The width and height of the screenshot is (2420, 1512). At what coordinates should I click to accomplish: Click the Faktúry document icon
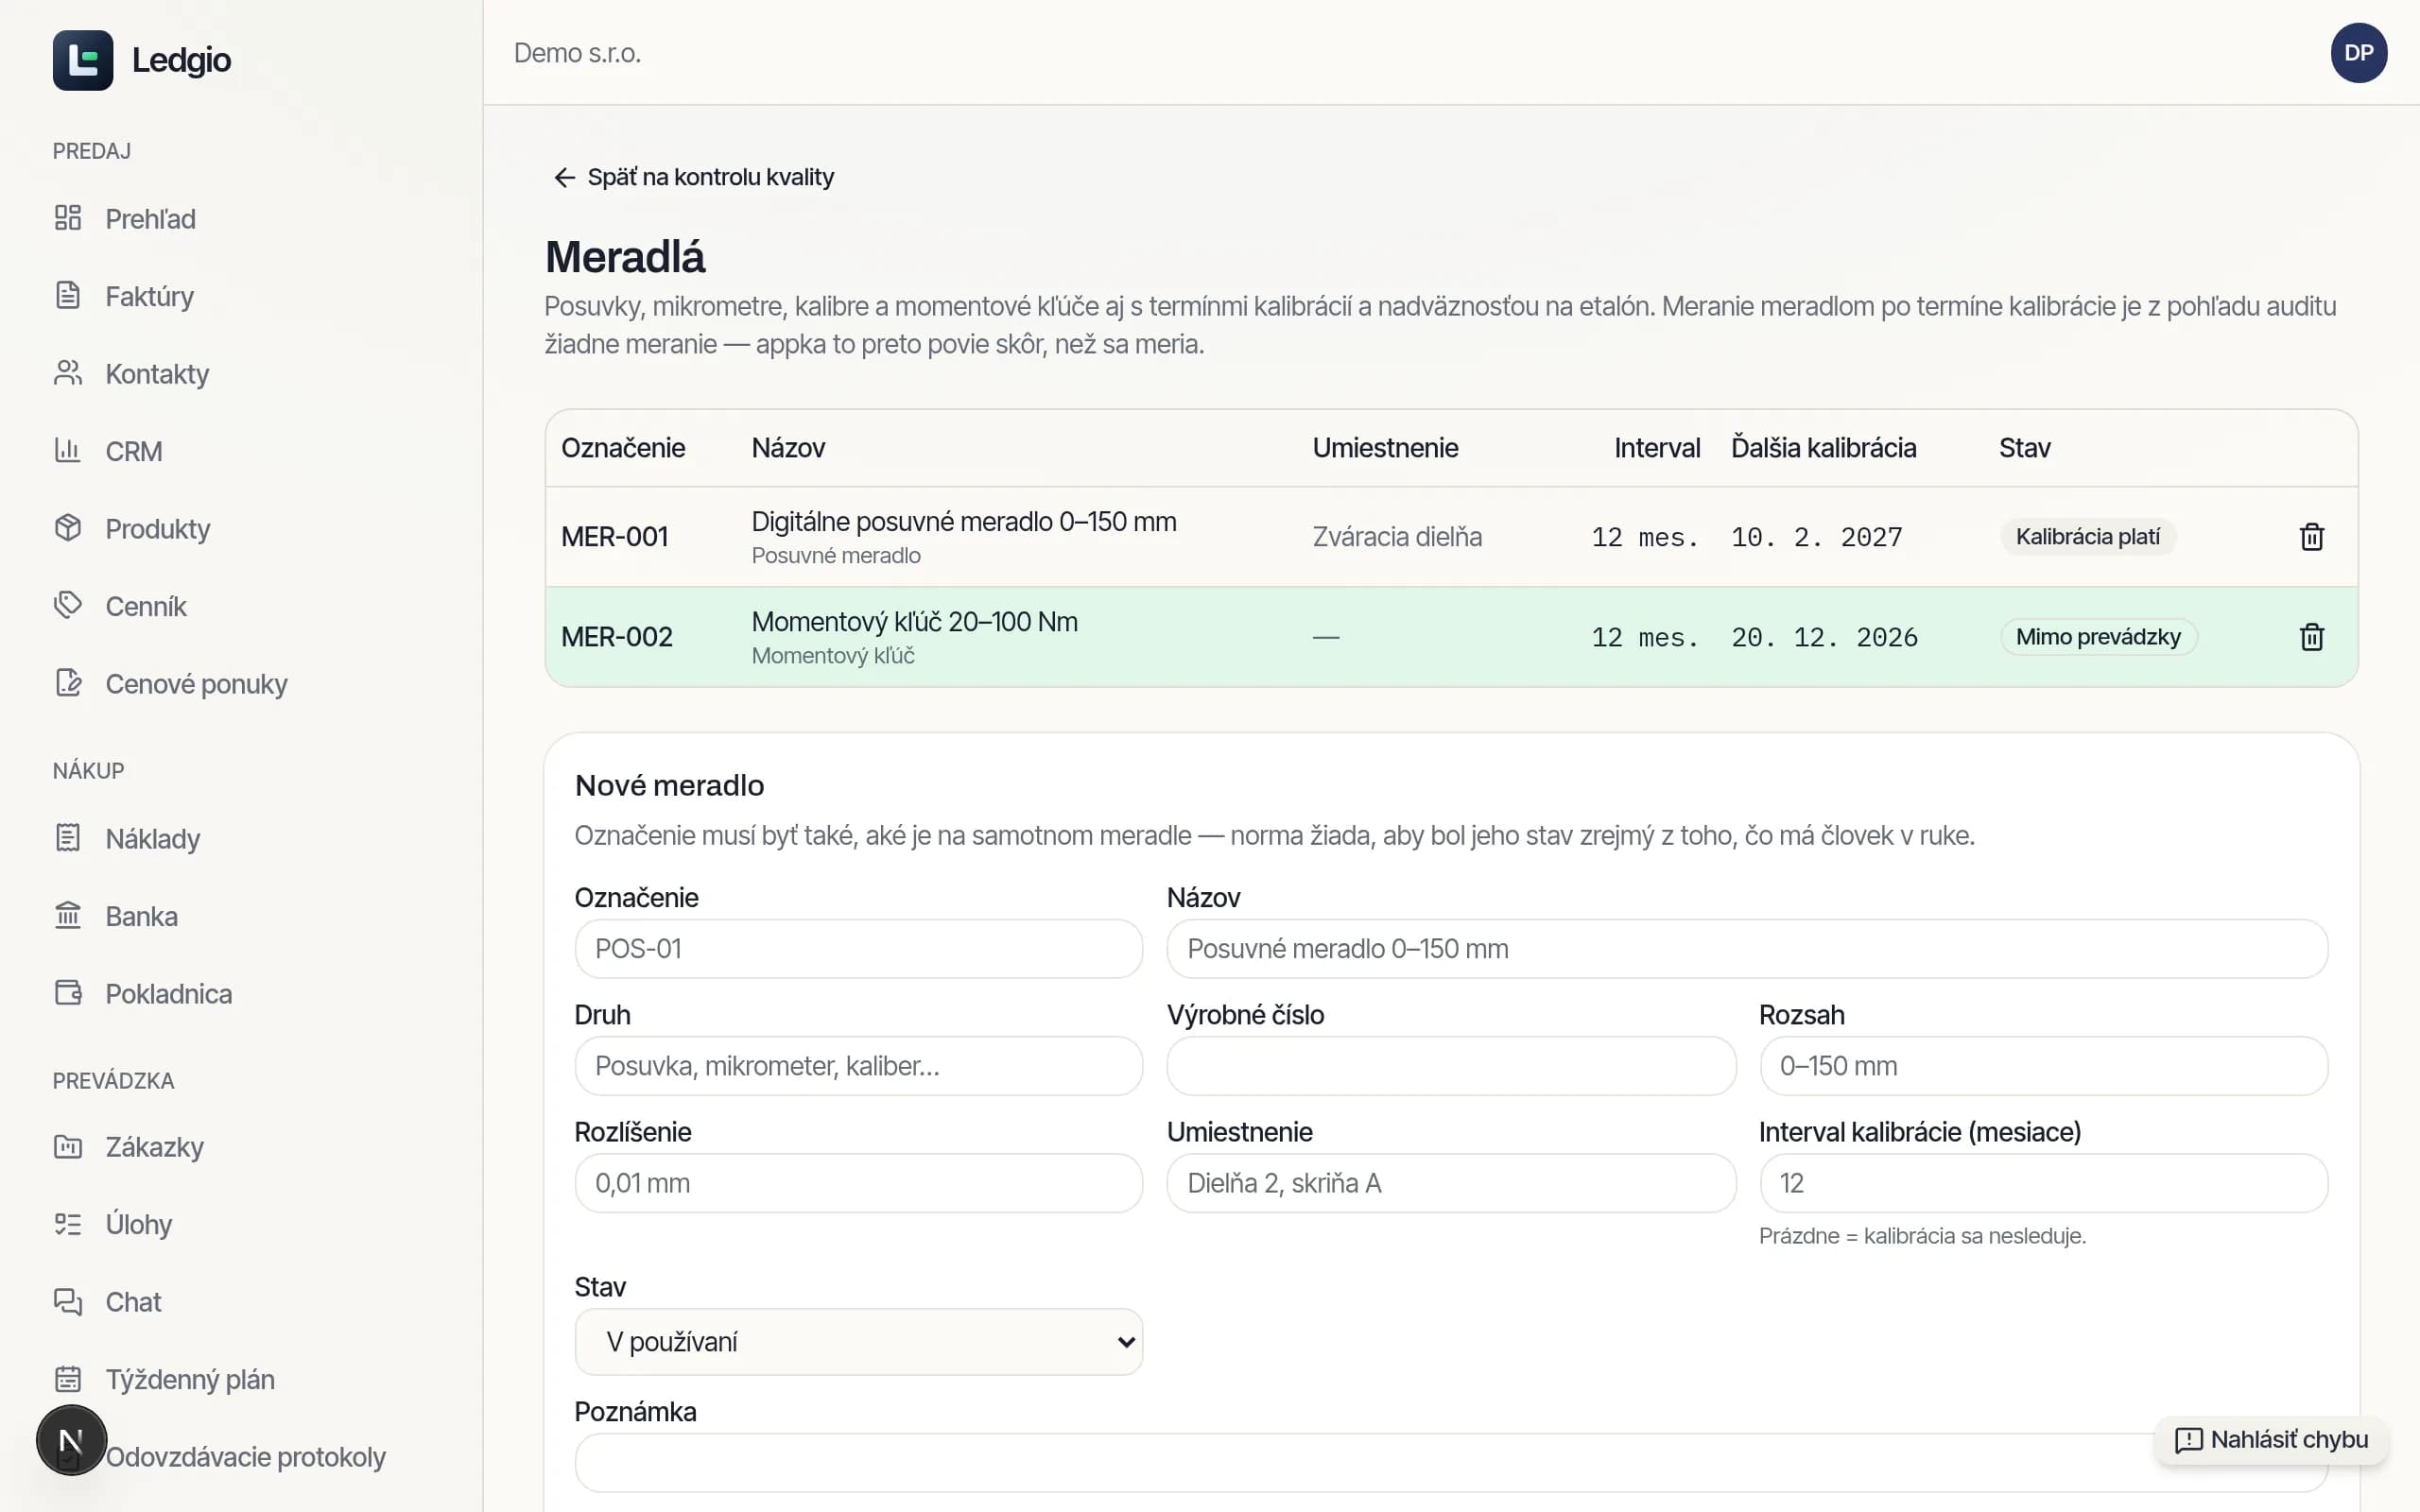tap(68, 296)
